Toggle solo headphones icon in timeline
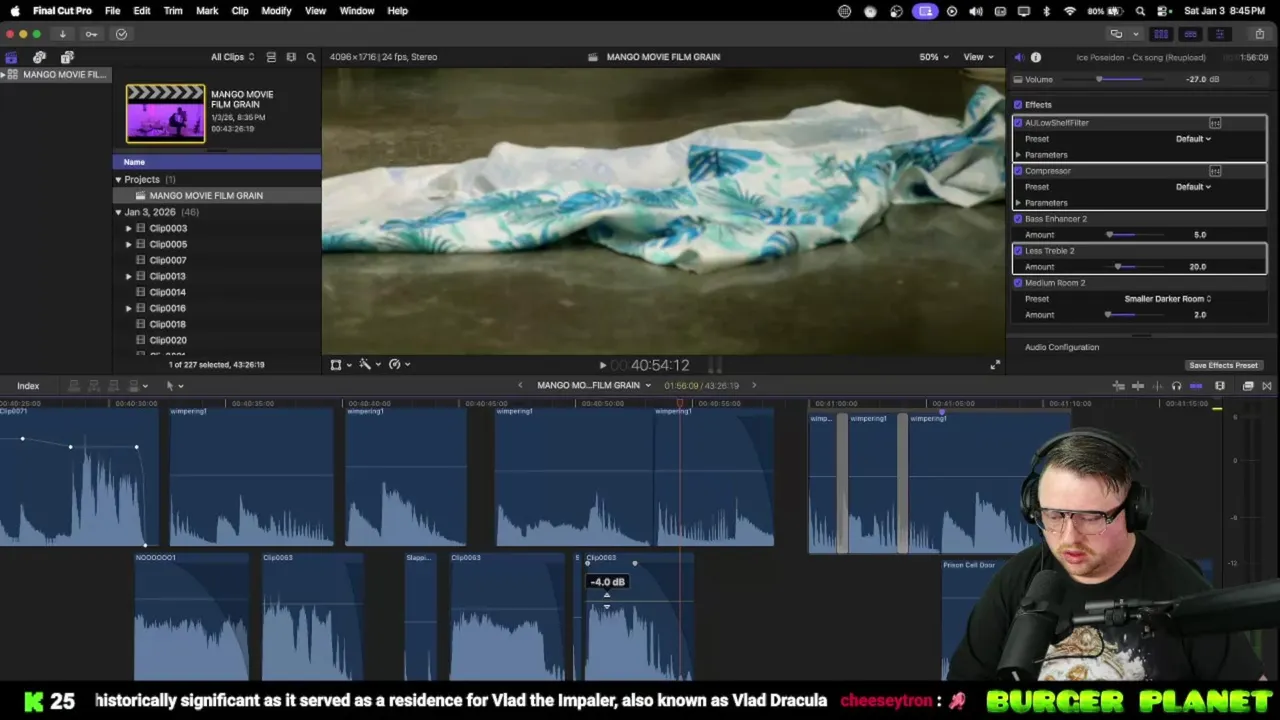The height and width of the screenshot is (720, 1280). (x=1176, y=386)
